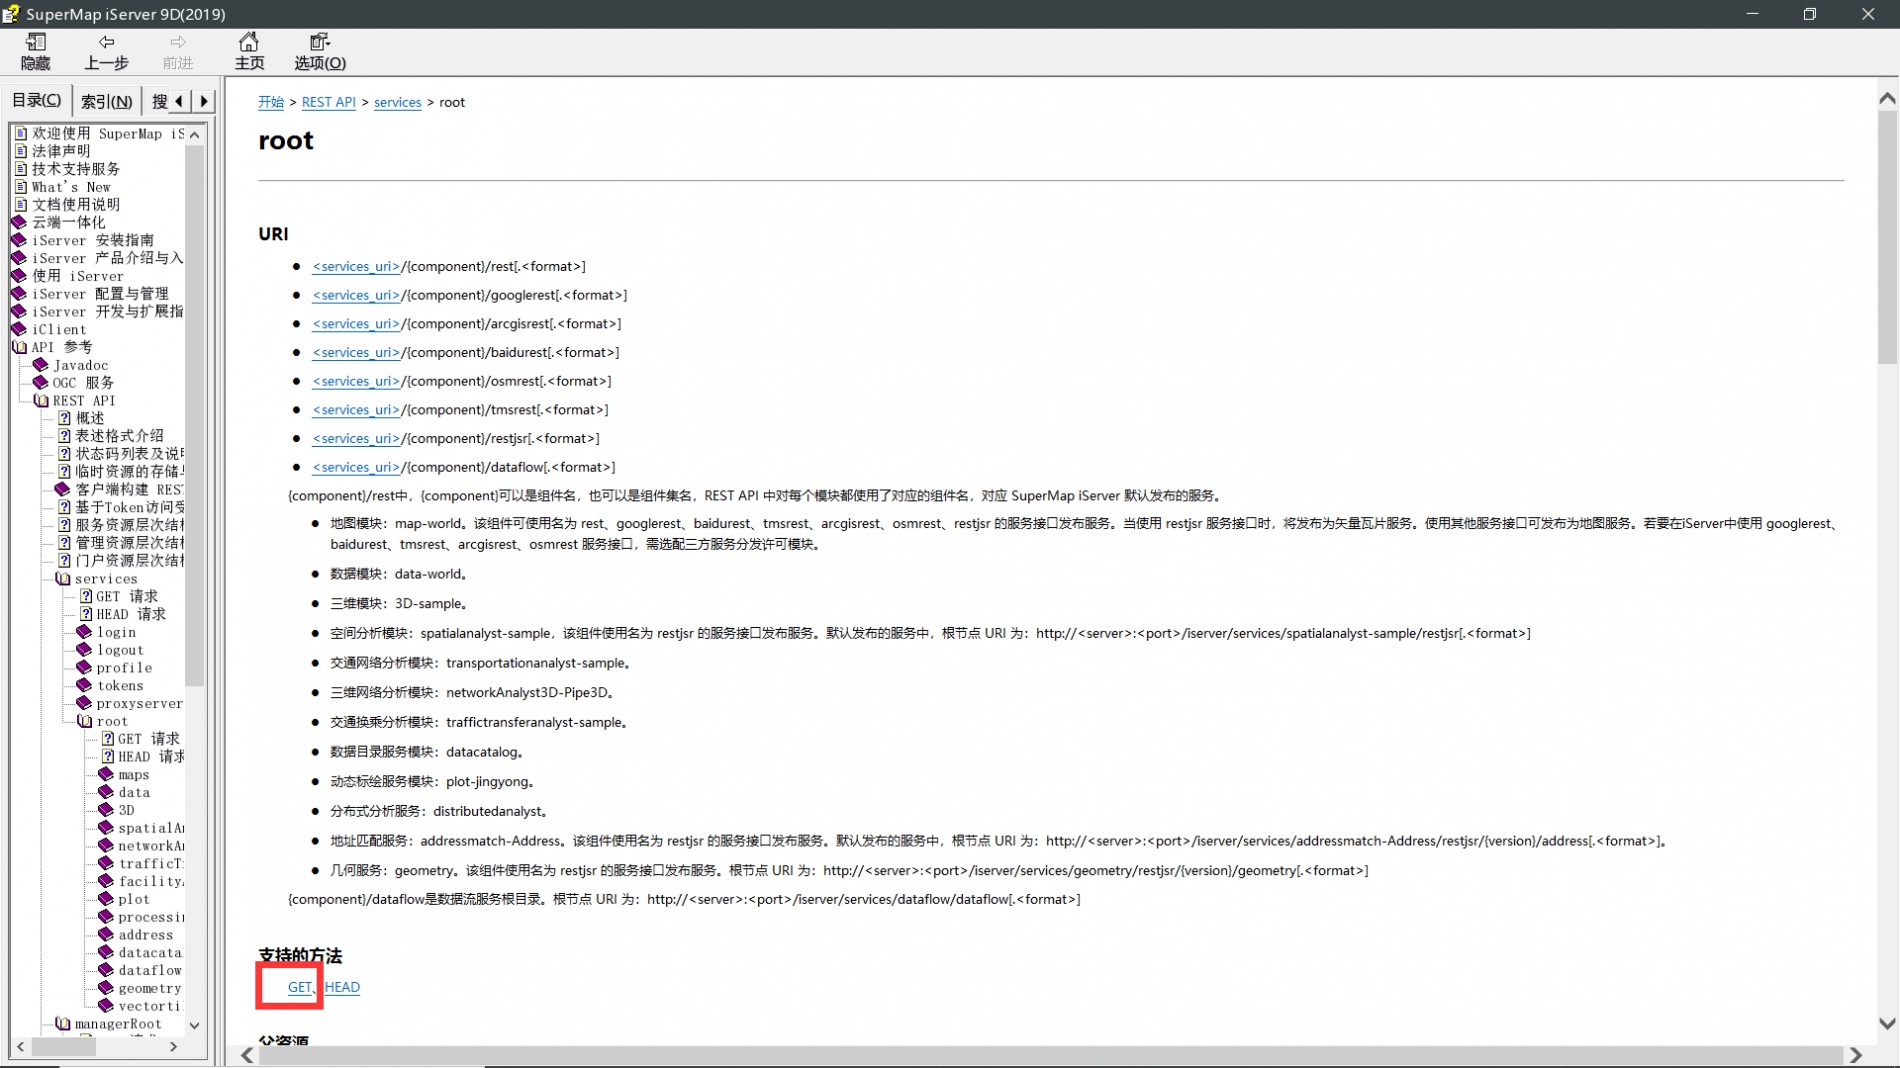Click the tree panel vertical scrollbar thumb
Screen dimensions: 1900x1068
pos(195,415)
